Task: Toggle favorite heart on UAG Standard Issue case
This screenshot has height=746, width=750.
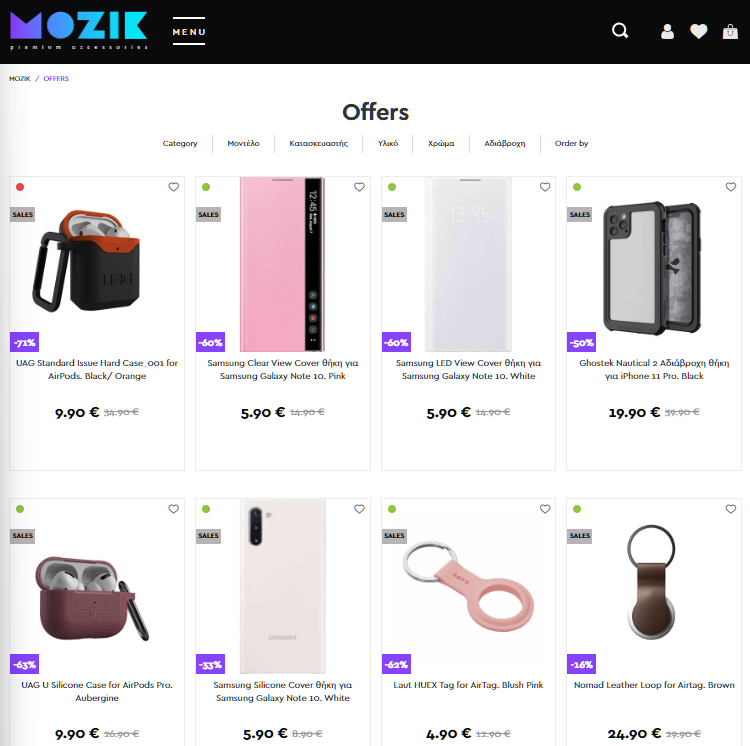Action: pyautogui.click(x=174, y=187)
